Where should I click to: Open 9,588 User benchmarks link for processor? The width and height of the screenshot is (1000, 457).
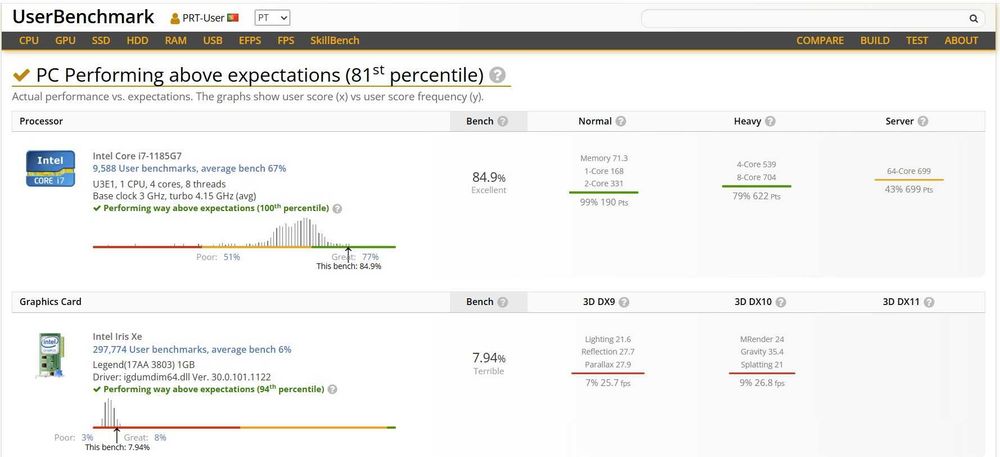[x=189, y=168]
